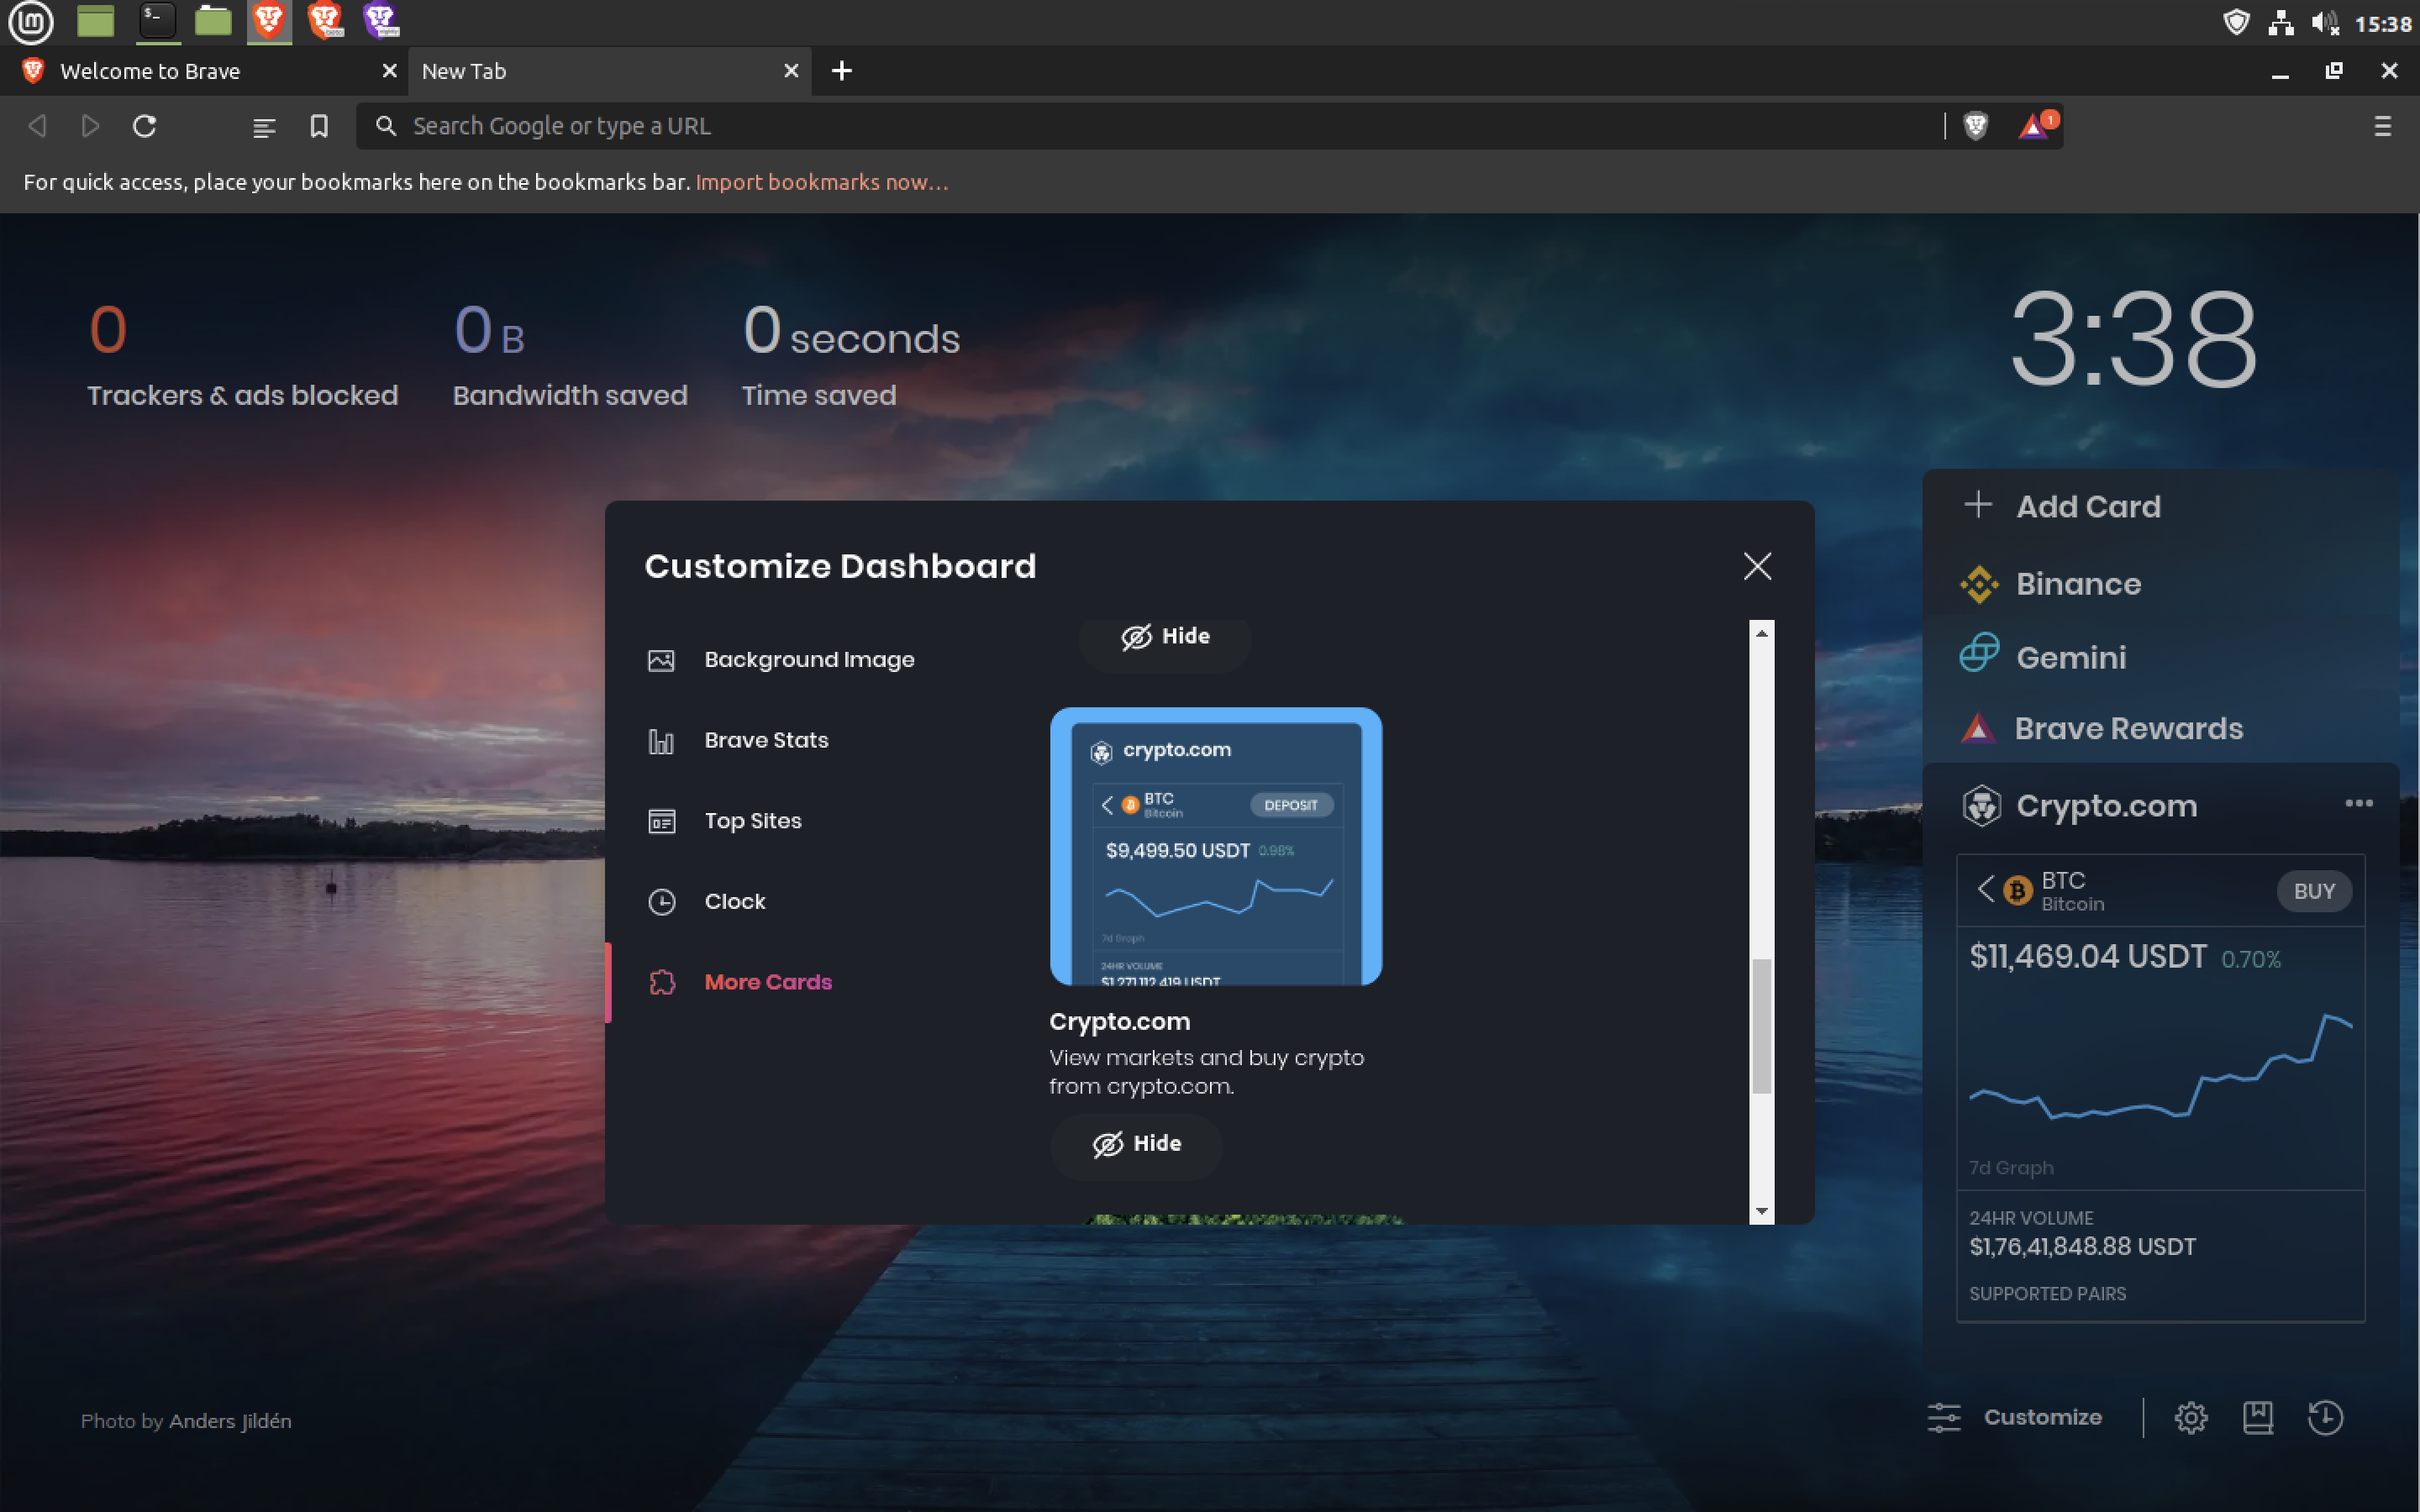The image size is (2420, 1512).
Task: Click the Brave Shields lion icon
Action: coord(1975,126)
